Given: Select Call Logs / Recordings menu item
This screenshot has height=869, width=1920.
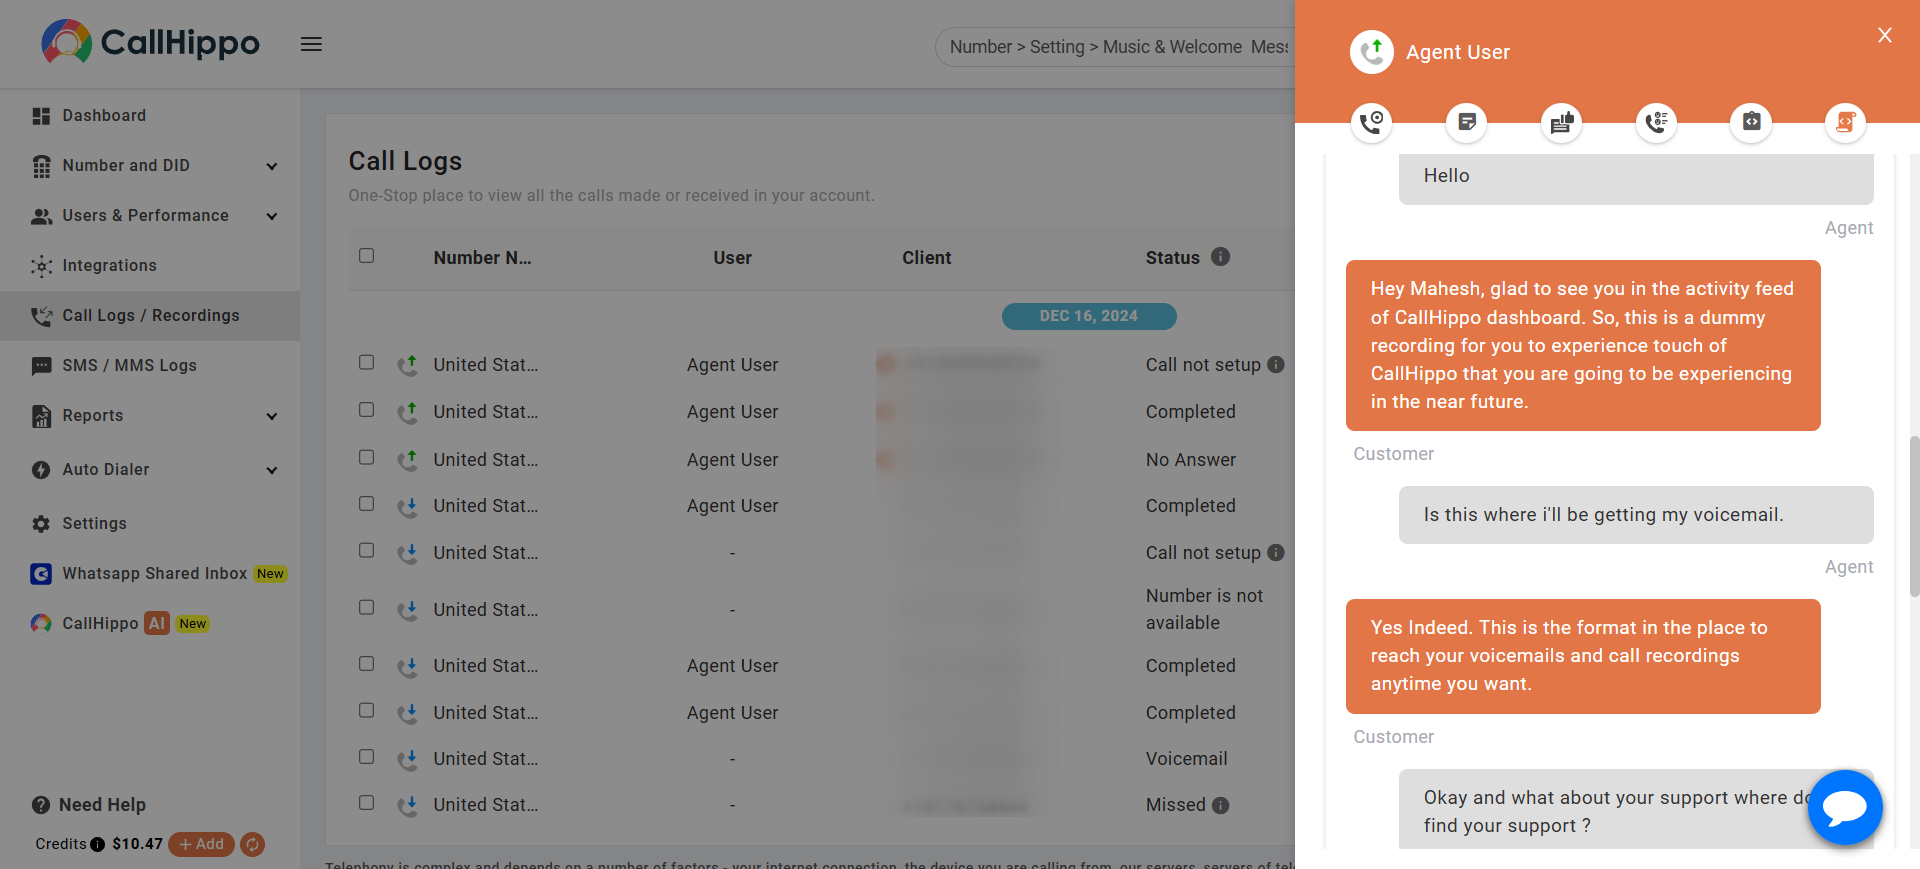Looking at the screenshot, I should tap(150, 316).
